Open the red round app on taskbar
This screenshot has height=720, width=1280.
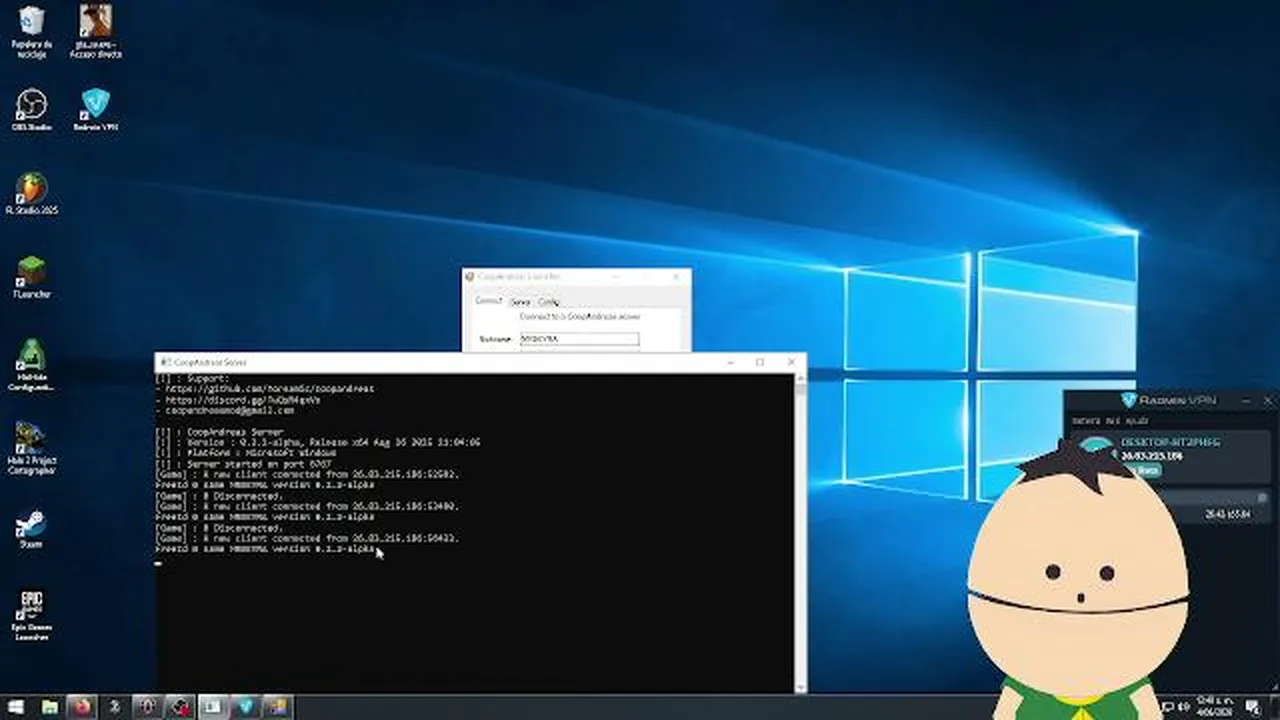point(81,707)
